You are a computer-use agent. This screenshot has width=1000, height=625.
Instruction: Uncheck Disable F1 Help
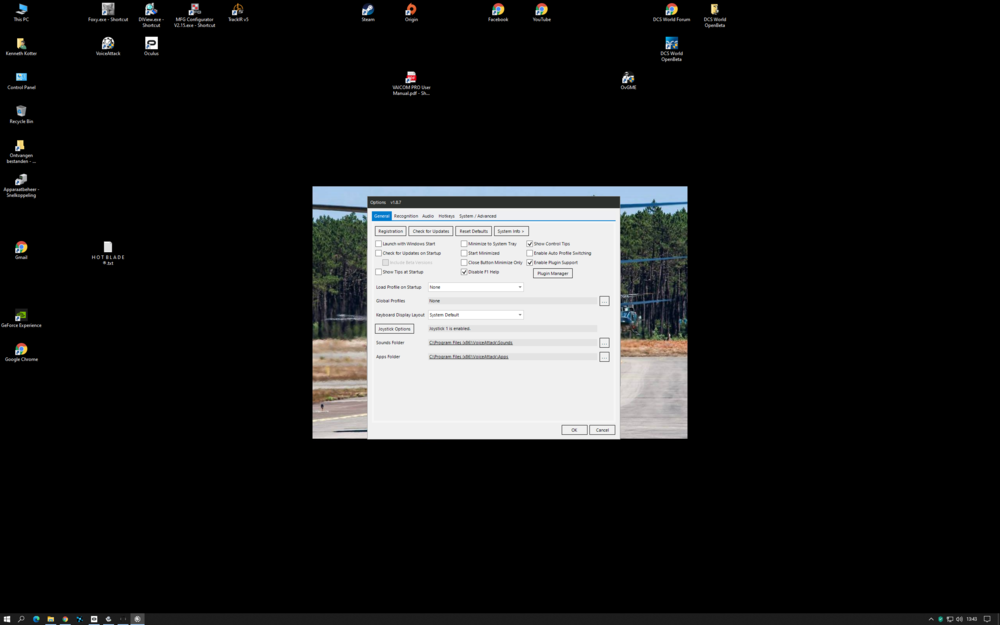[x=463, y=271]
